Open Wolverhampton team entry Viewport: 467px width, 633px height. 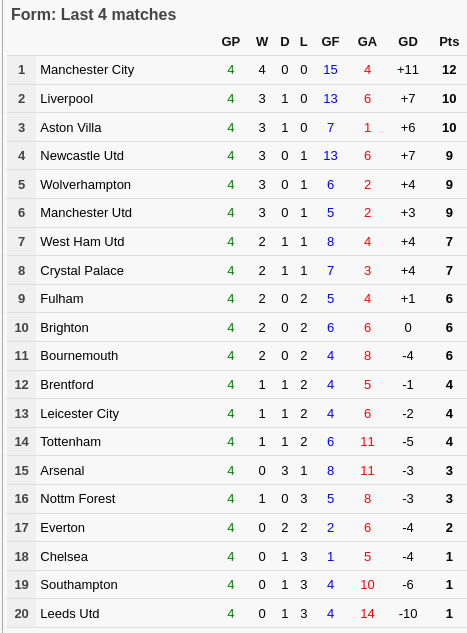[x=86, y=184]
